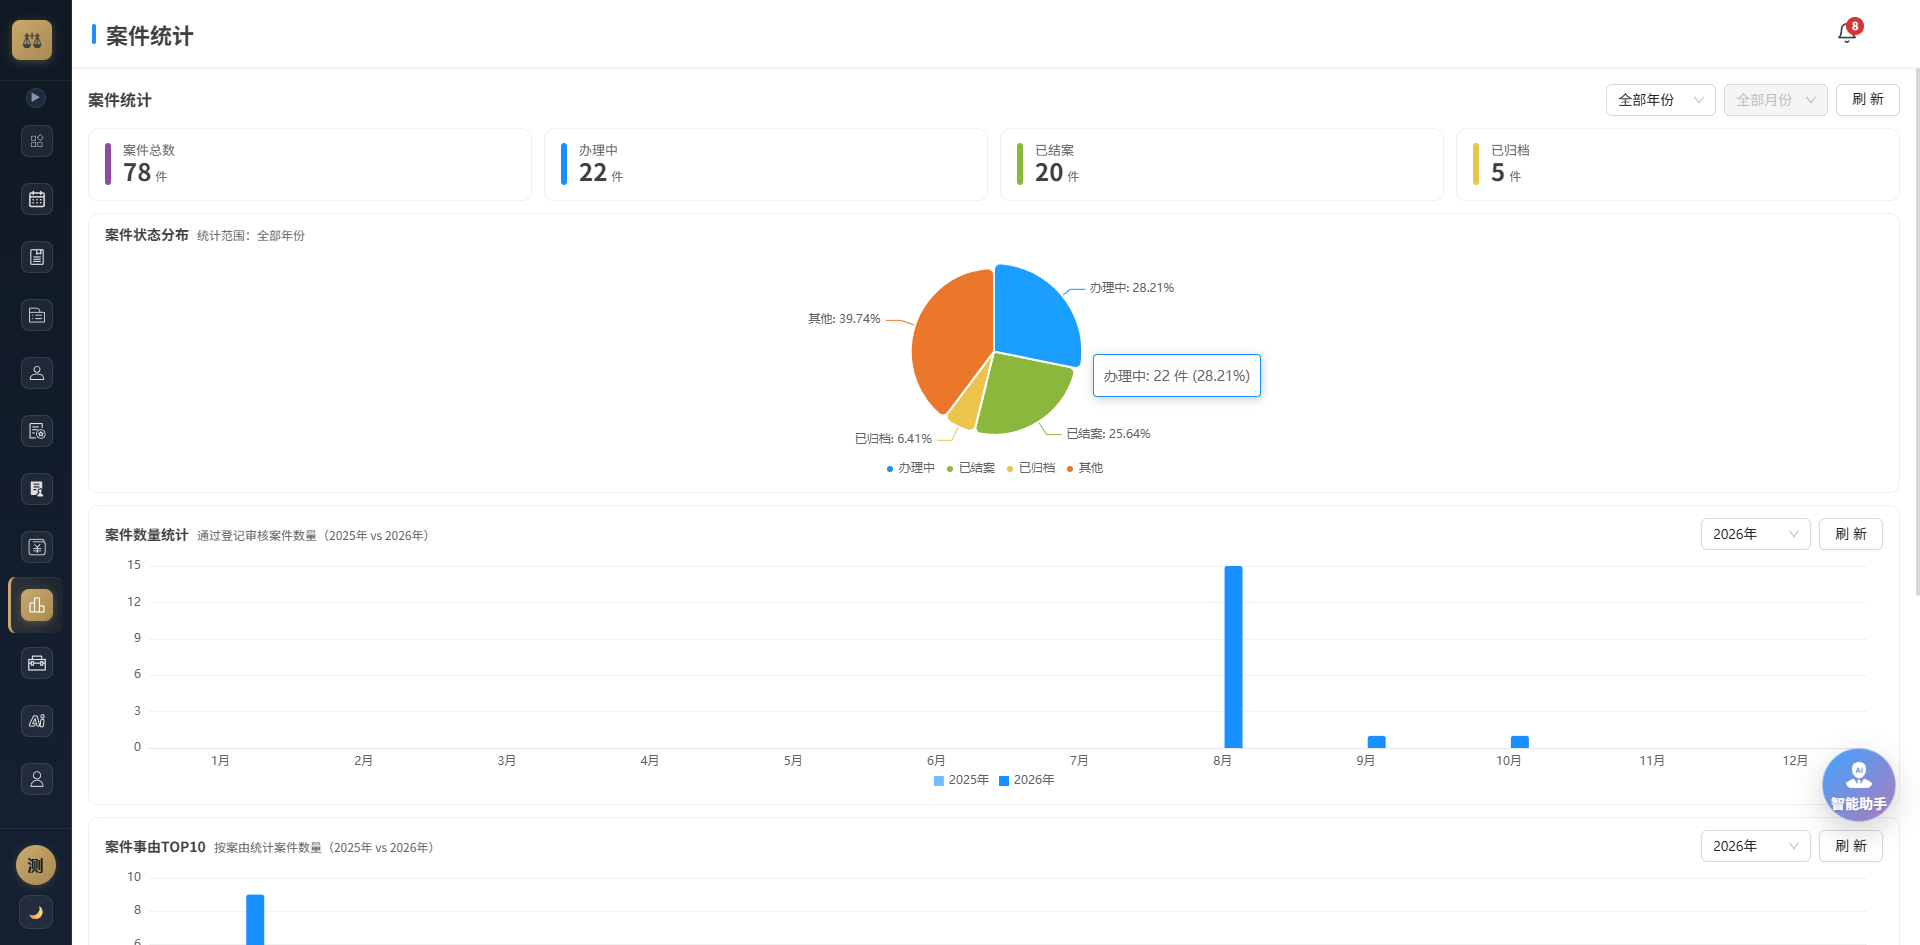Click the green 已结案 pie slice

click(x=1025, y=393)
